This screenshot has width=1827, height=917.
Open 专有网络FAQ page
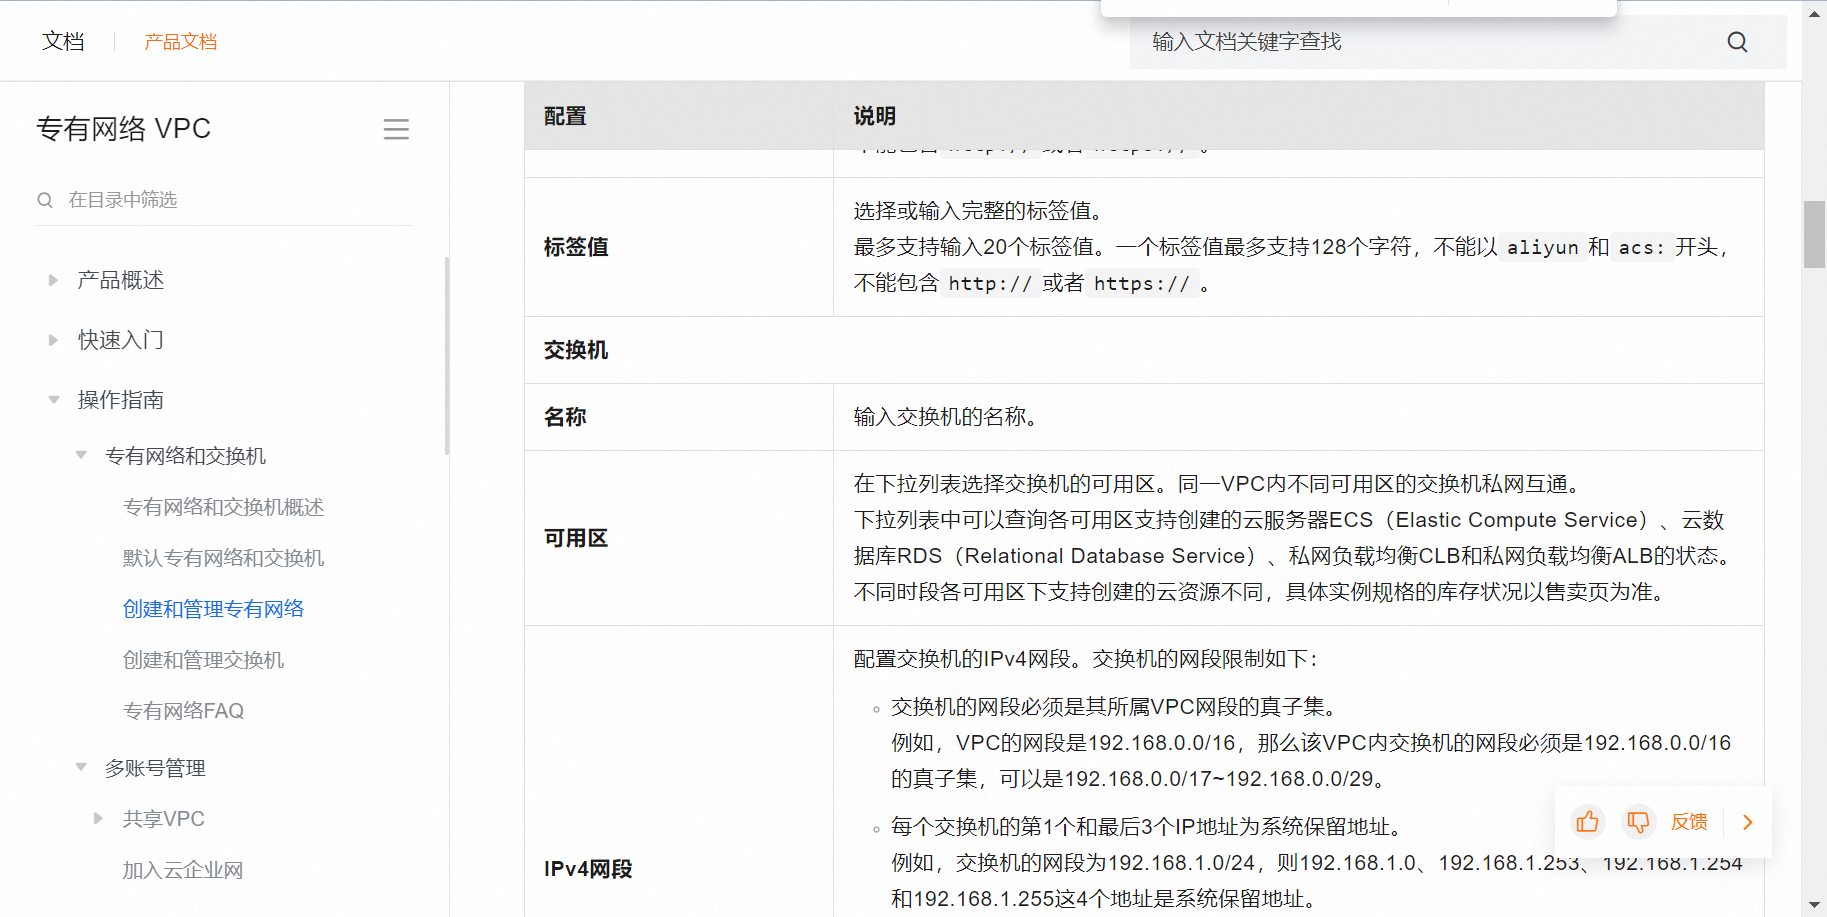coord(183,711)
